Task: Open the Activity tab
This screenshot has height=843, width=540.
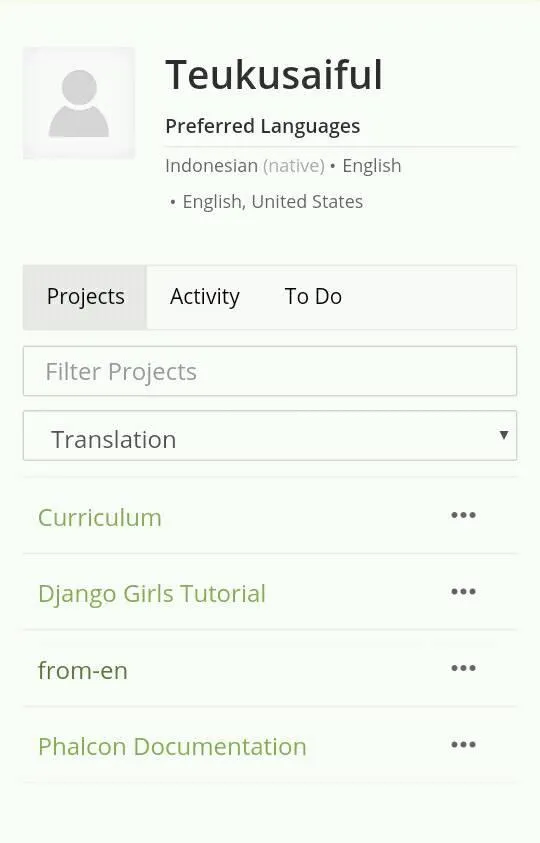Action: (x=204, y=297)
